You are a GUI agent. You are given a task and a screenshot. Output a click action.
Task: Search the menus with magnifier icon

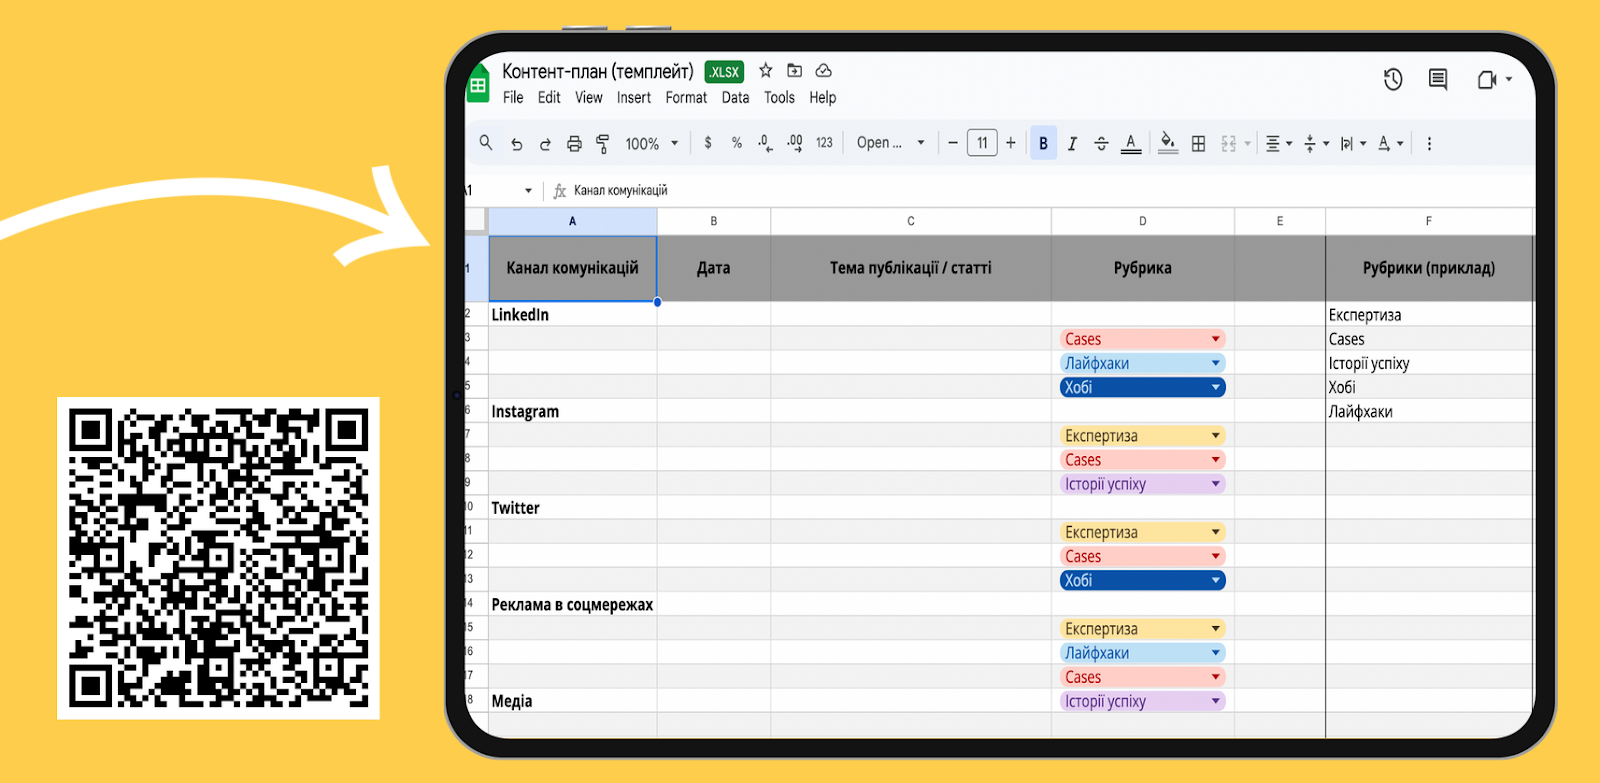[x=486, y=143]
